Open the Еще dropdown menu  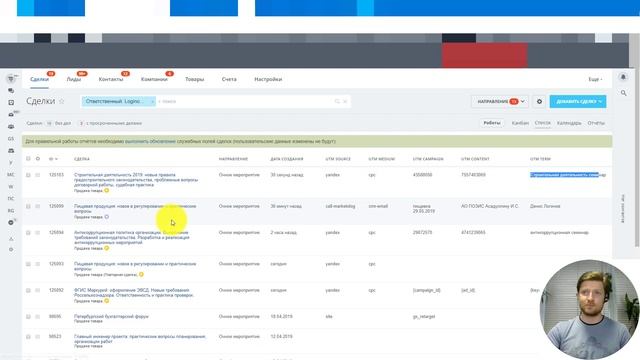tap(595, 79)
